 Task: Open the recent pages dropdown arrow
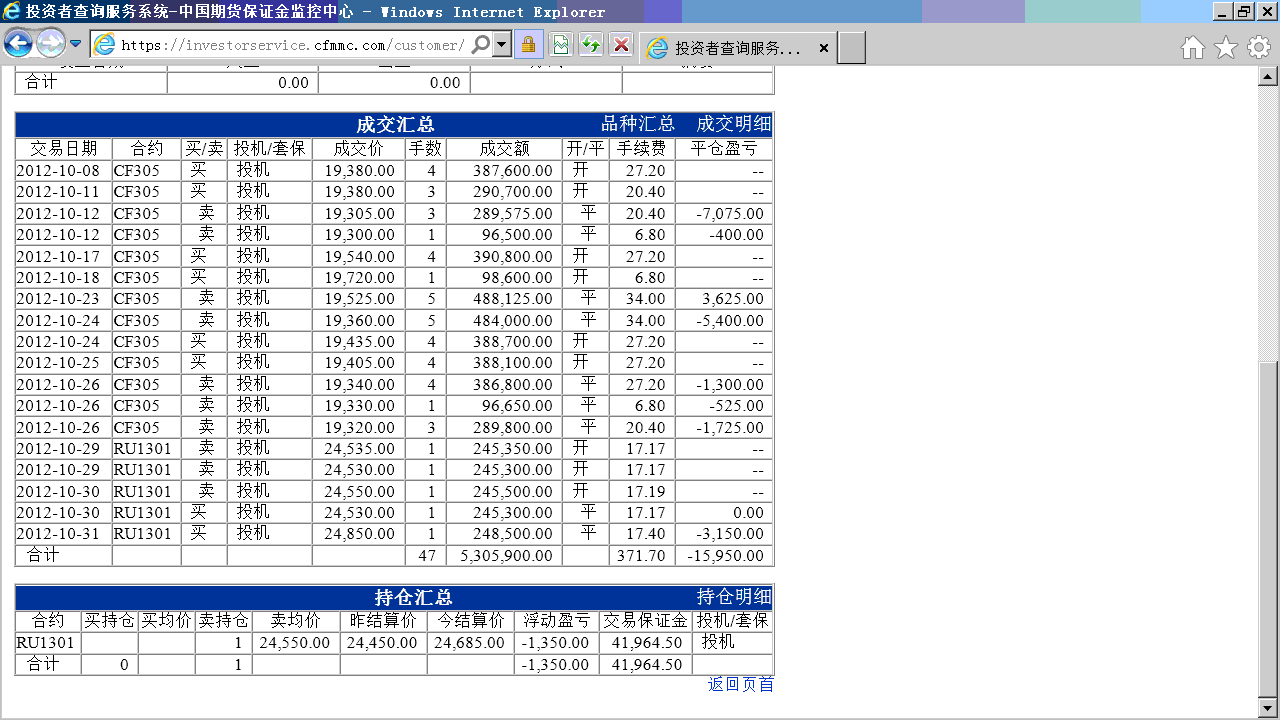75,44
